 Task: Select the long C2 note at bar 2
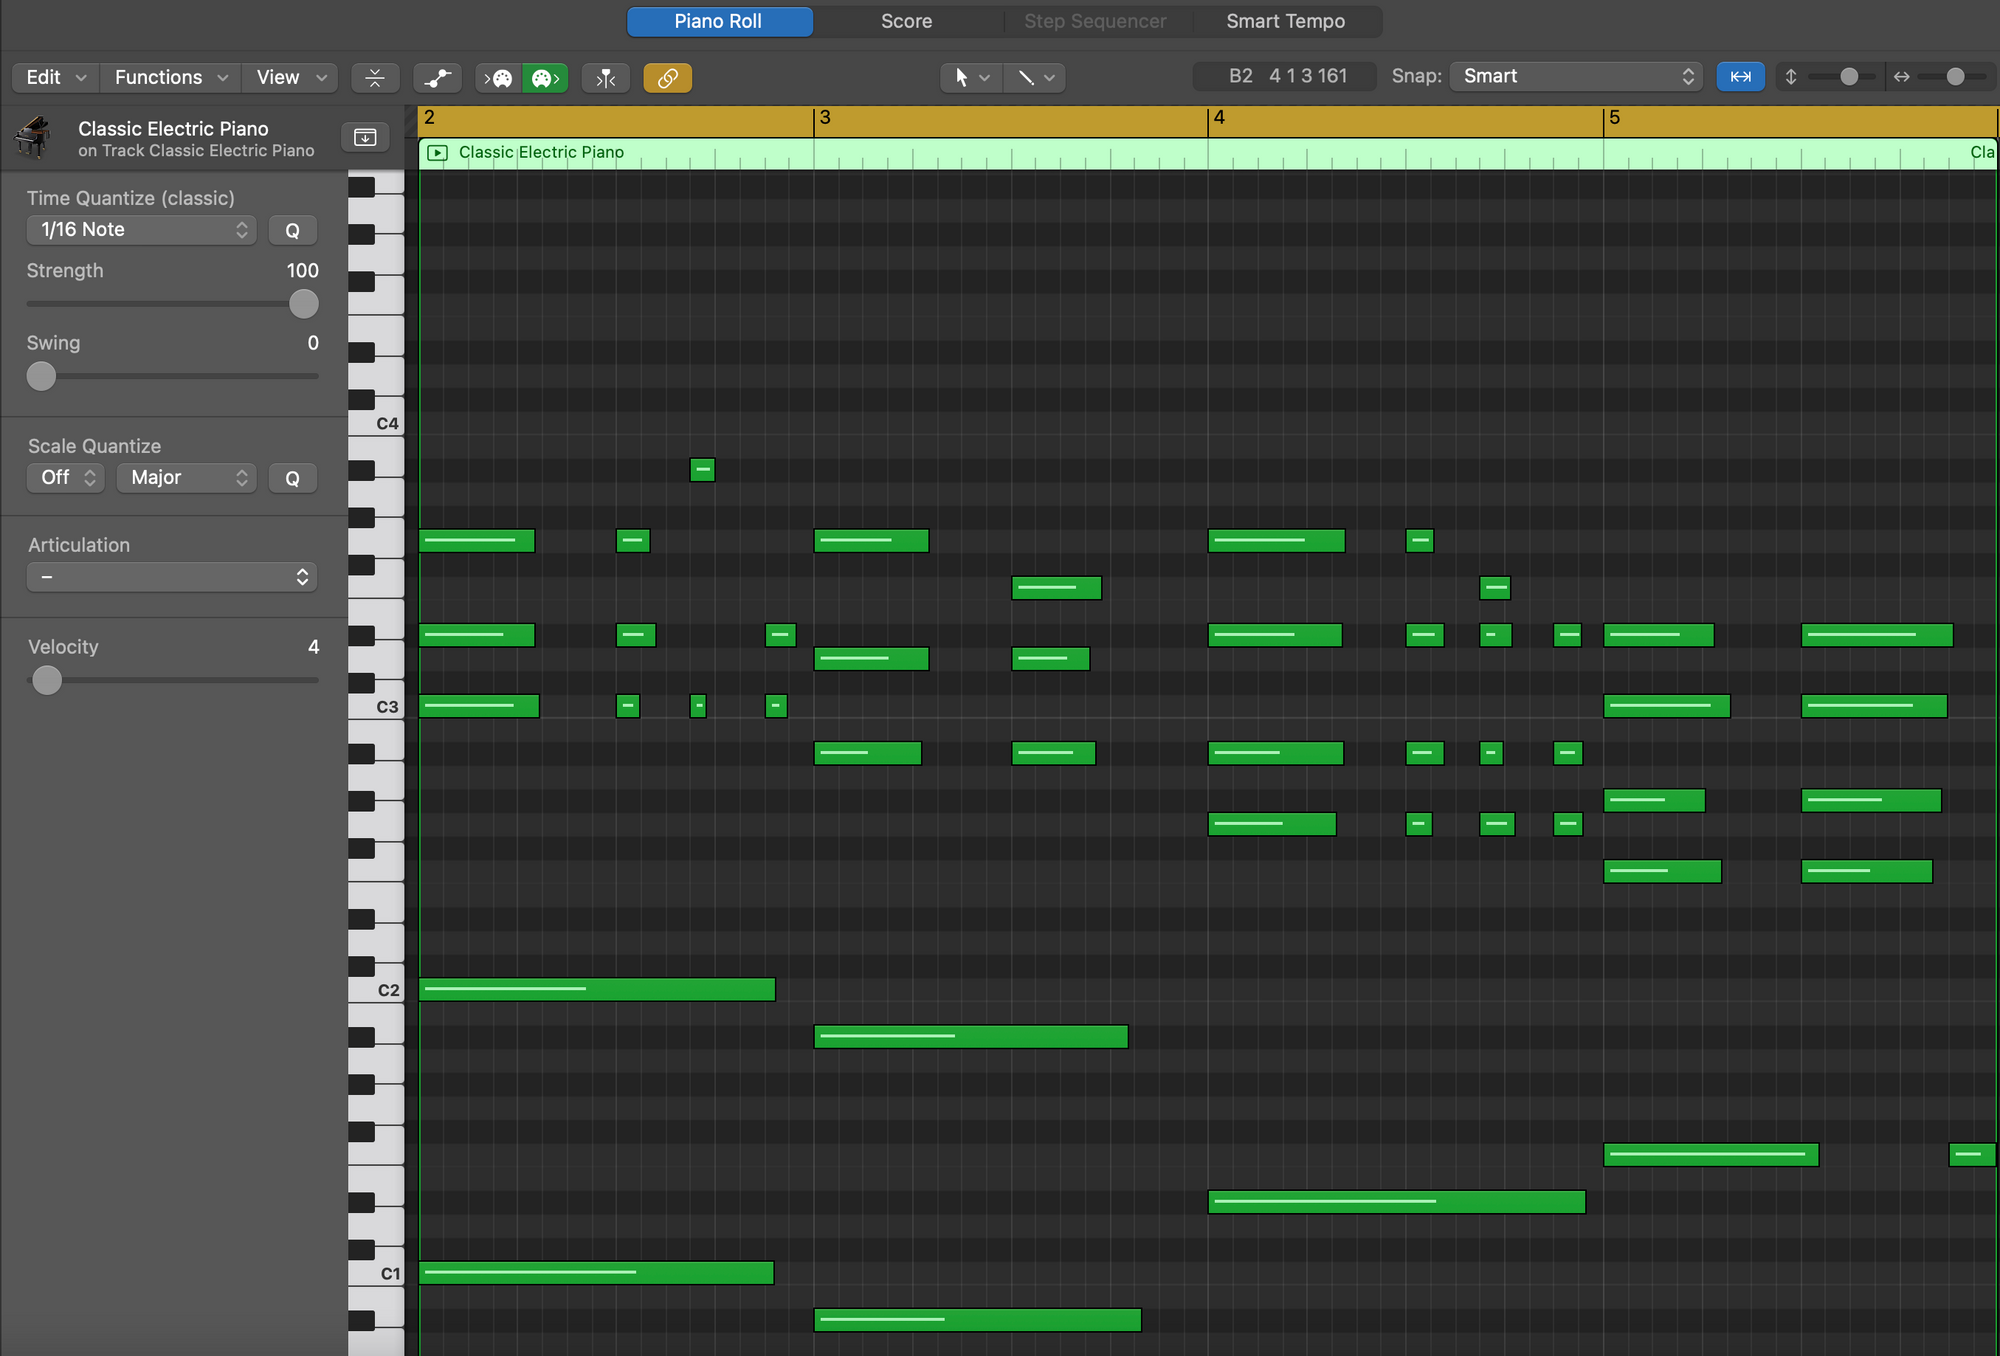(597, 989)
